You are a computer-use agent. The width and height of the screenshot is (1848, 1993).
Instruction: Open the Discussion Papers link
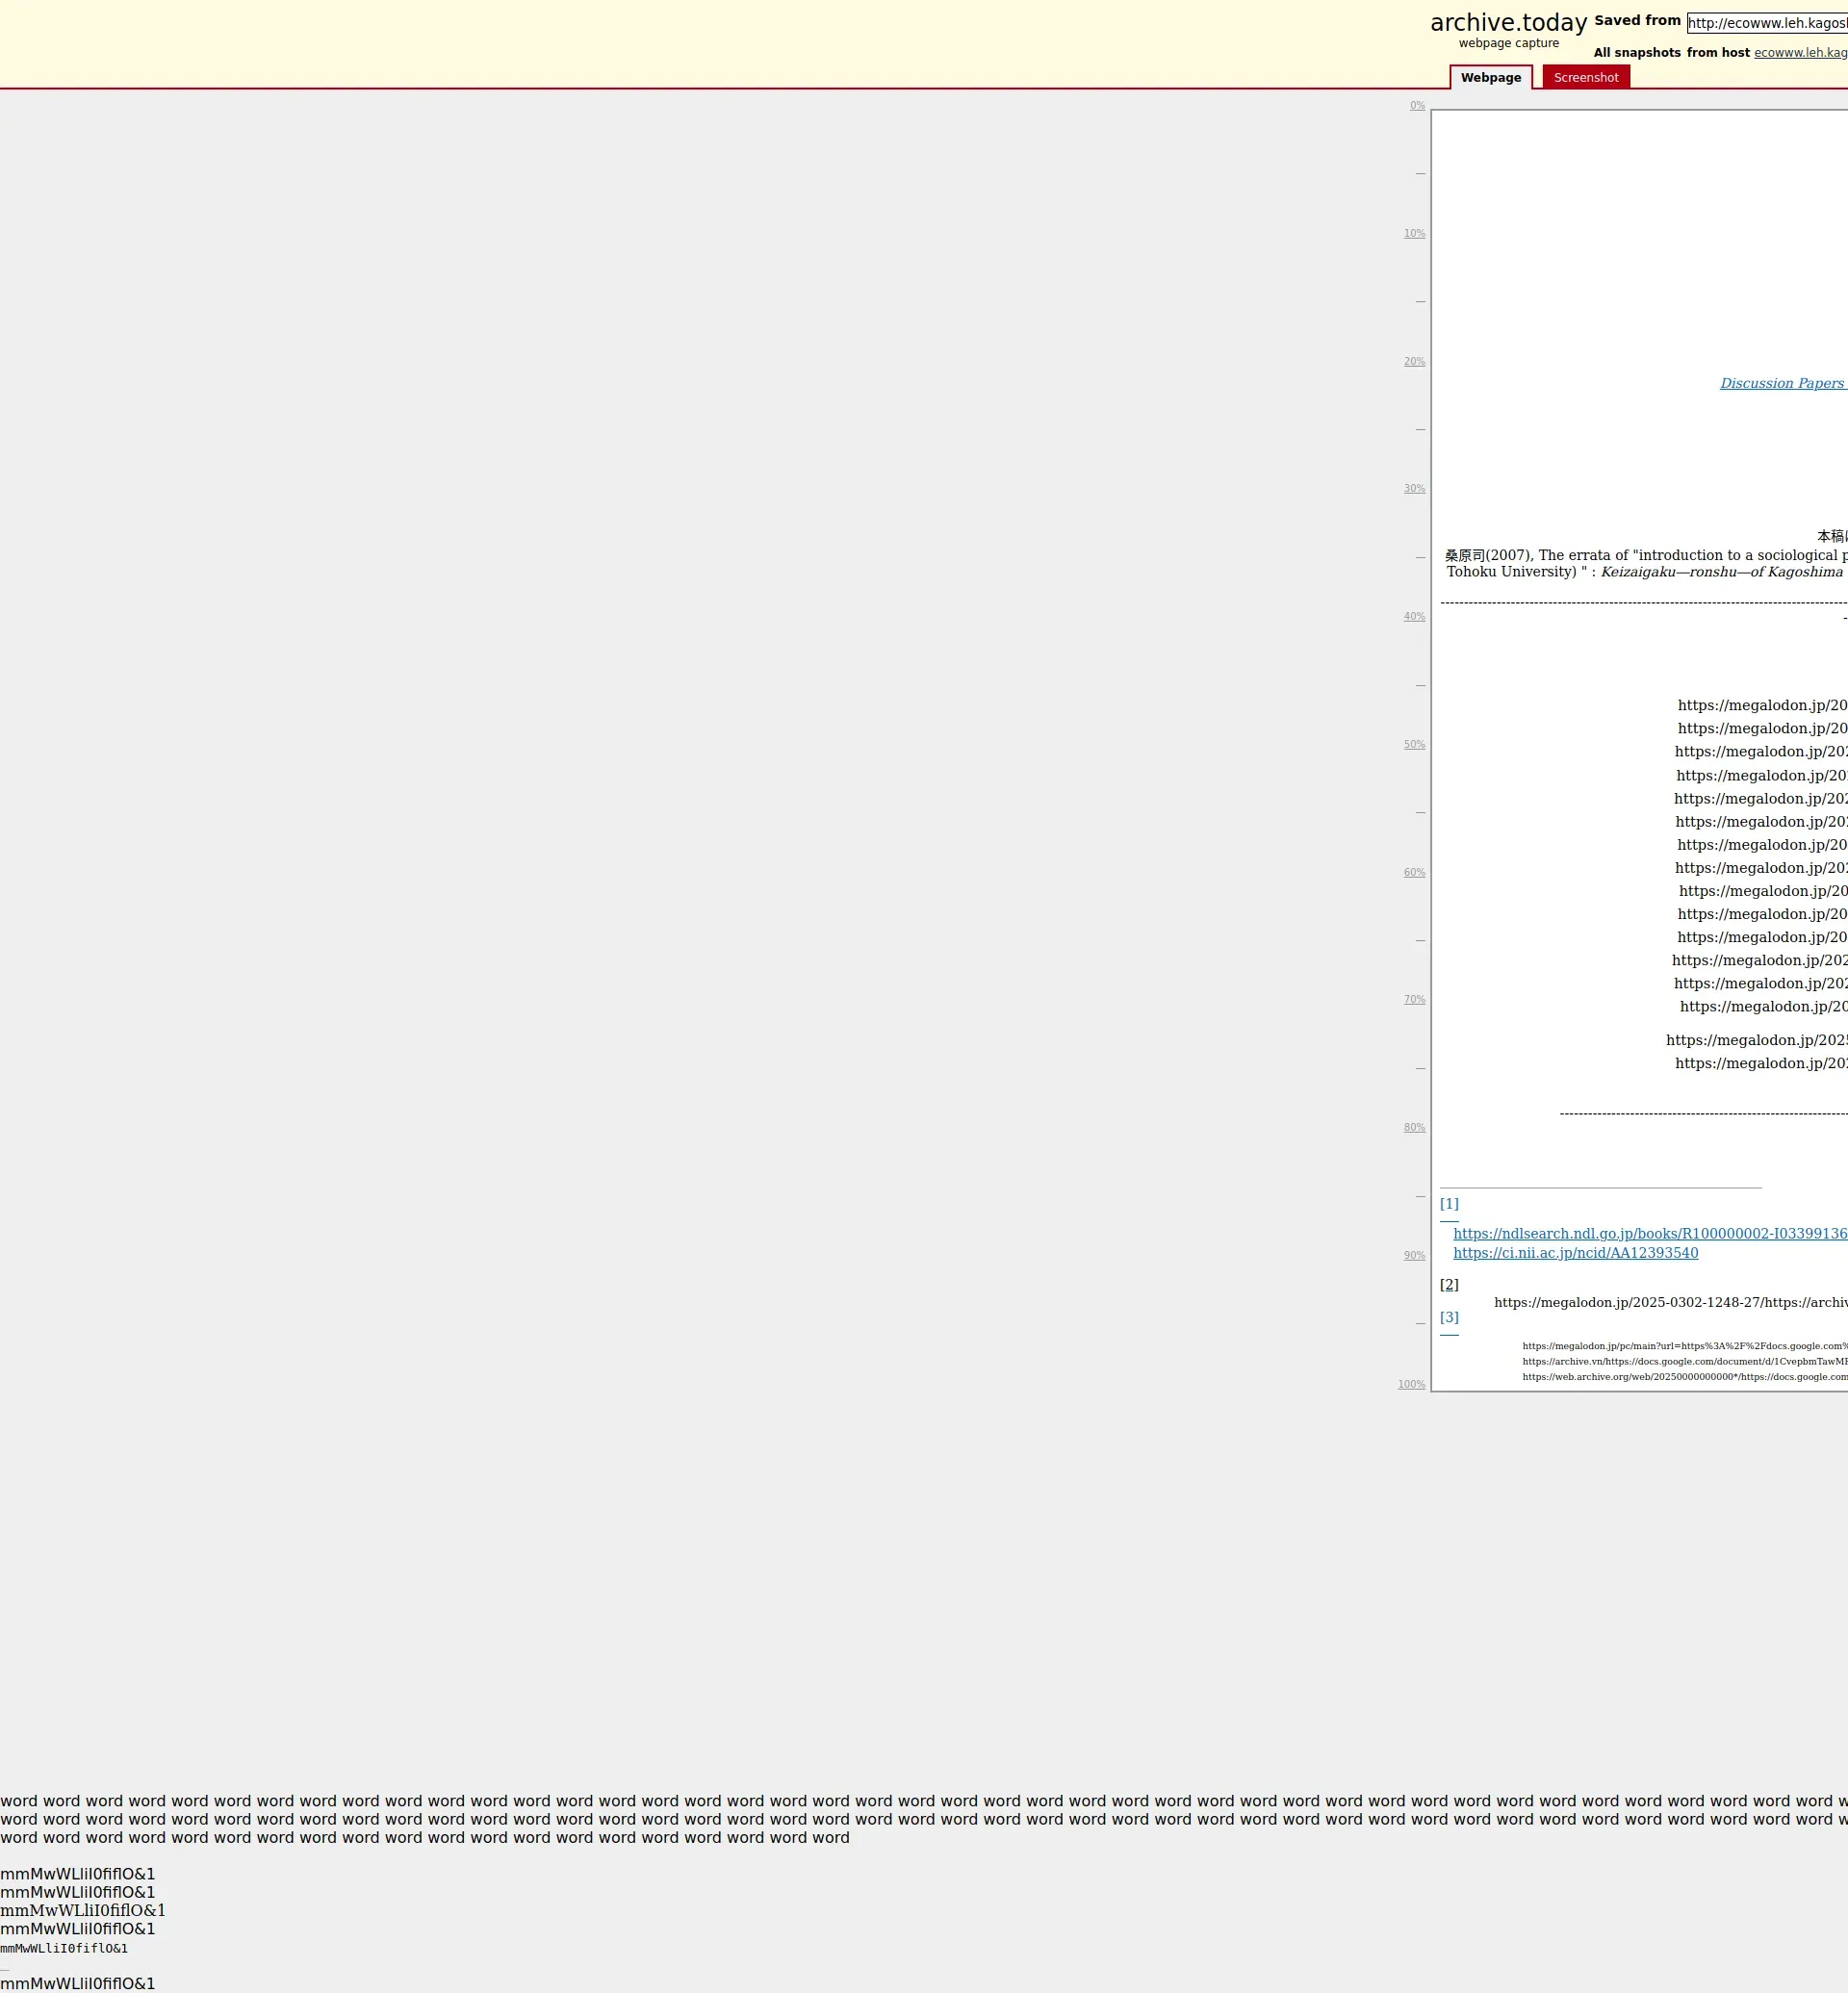[x=1782, y=384]
